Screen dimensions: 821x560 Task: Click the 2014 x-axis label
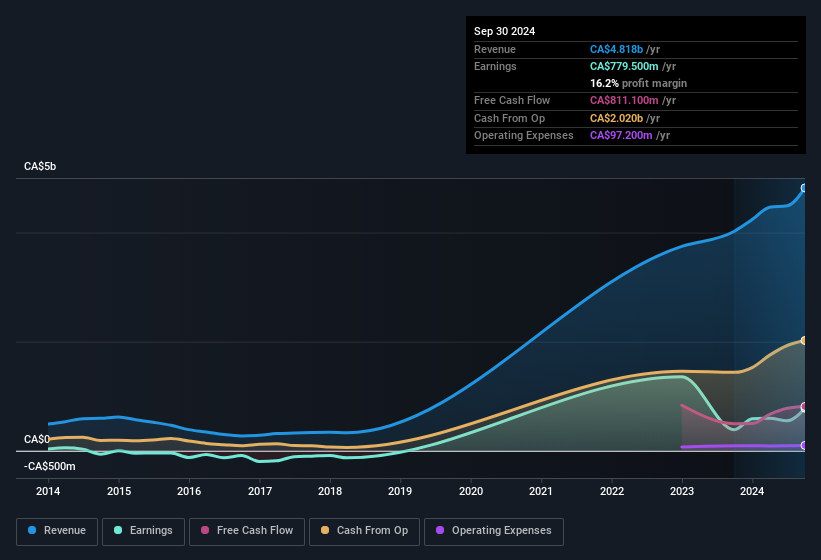48,491
